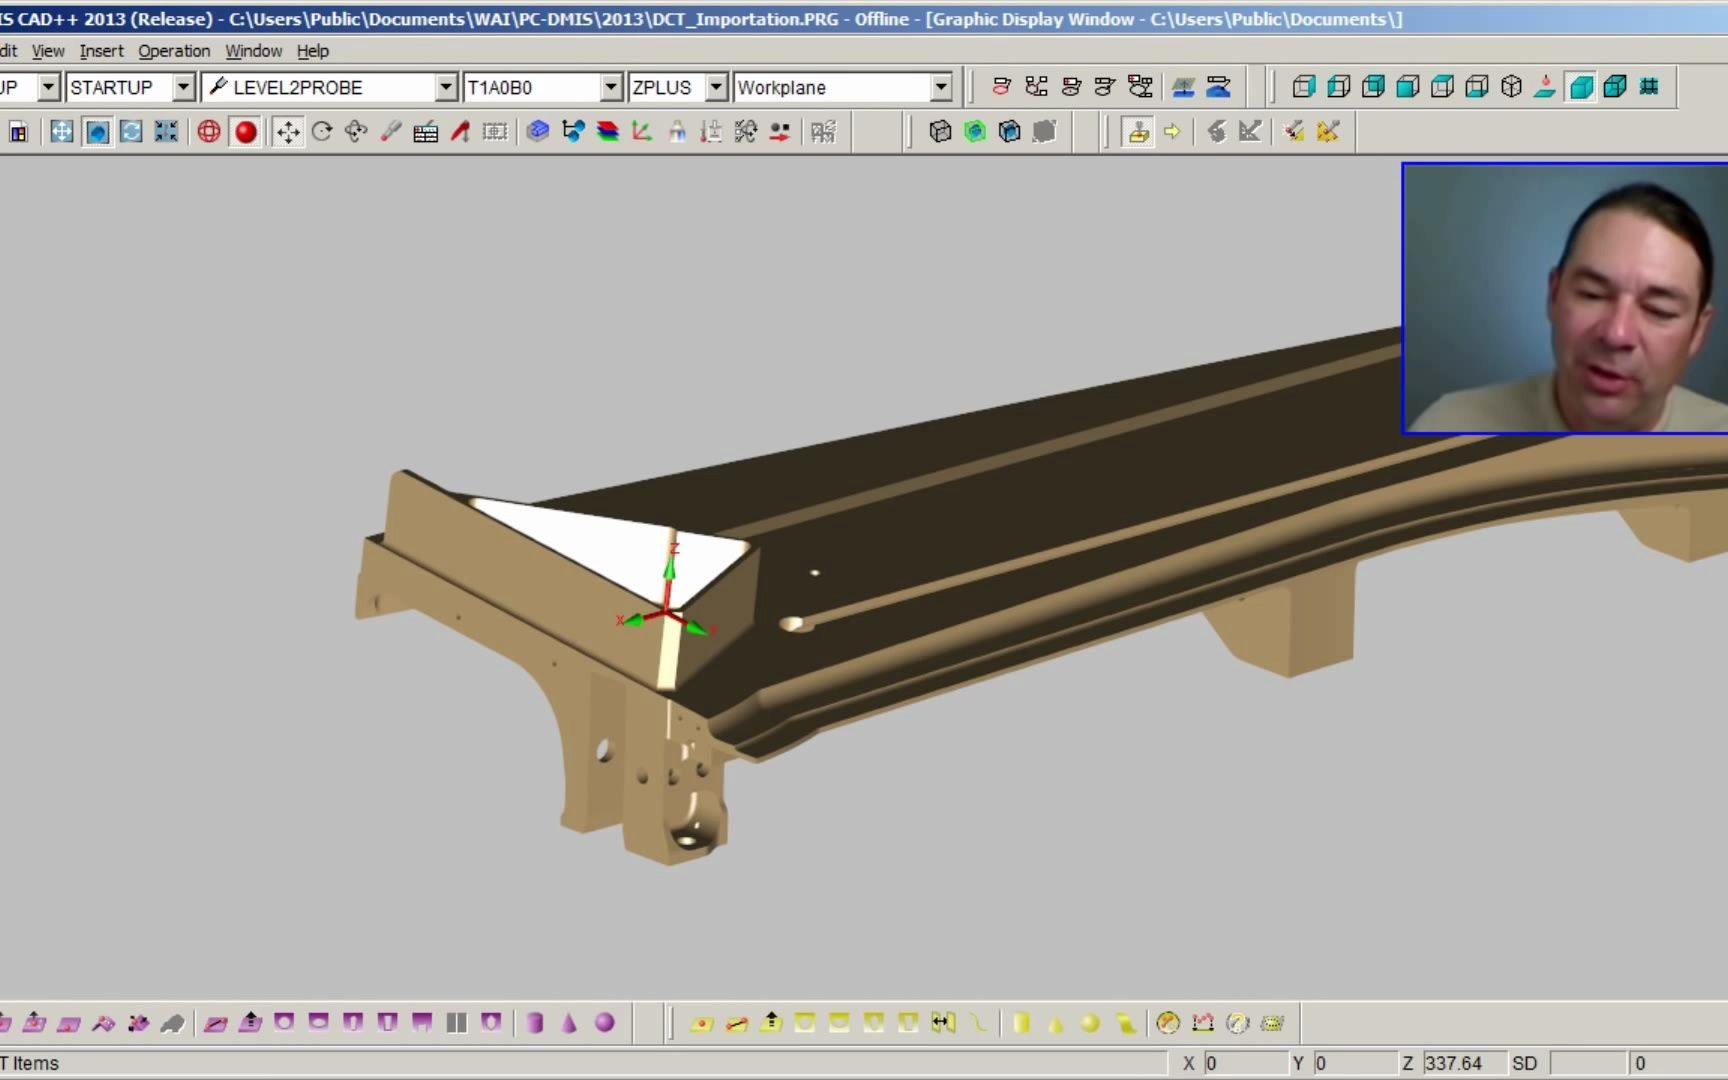This screenshot has width=1728, height=1080.
Task: Activate the Rotate view tool
Action: [322, 131]
